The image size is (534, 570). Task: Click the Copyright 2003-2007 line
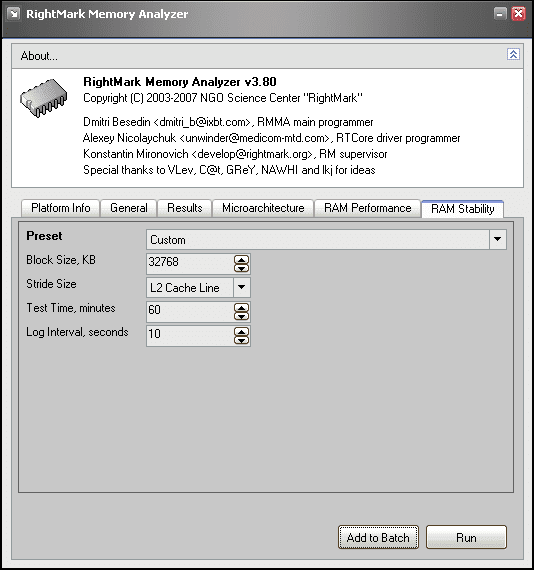223,98
